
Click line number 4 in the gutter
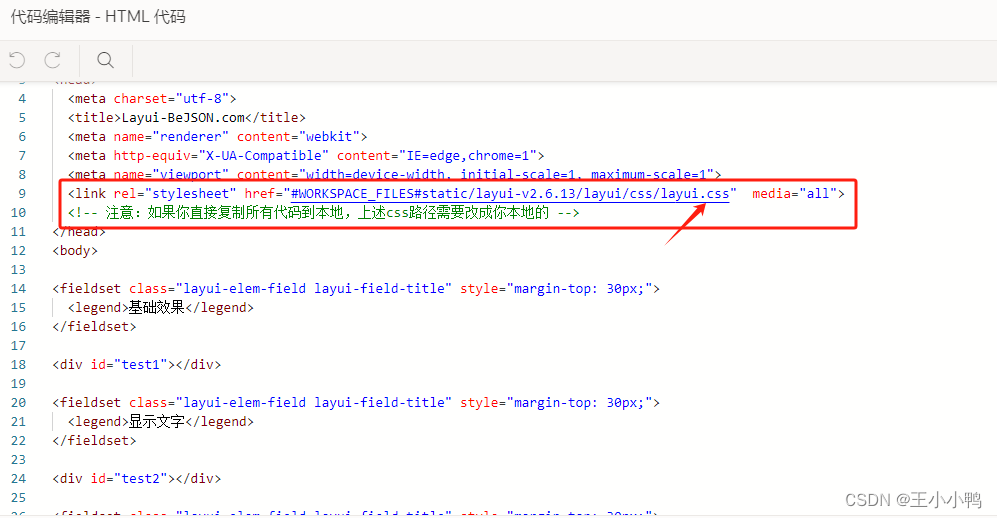[22, 99]
